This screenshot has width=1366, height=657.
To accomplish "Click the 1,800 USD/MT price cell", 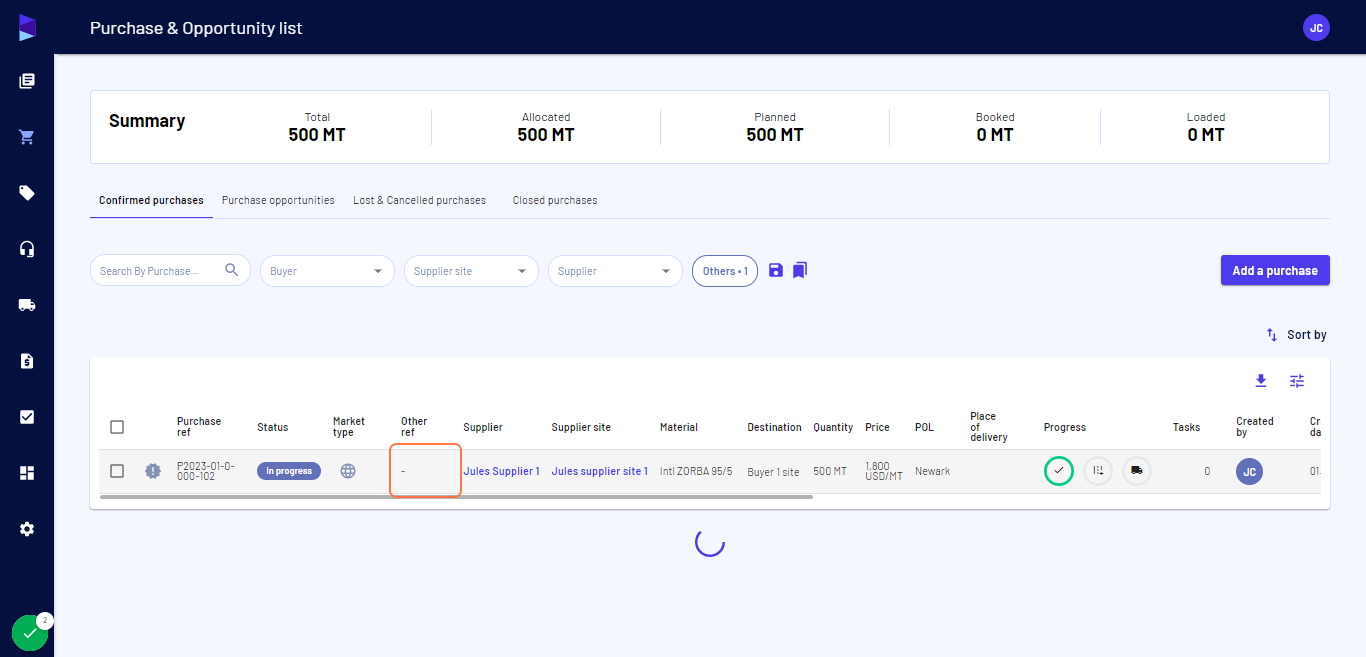I will click(x=884, y=471).
